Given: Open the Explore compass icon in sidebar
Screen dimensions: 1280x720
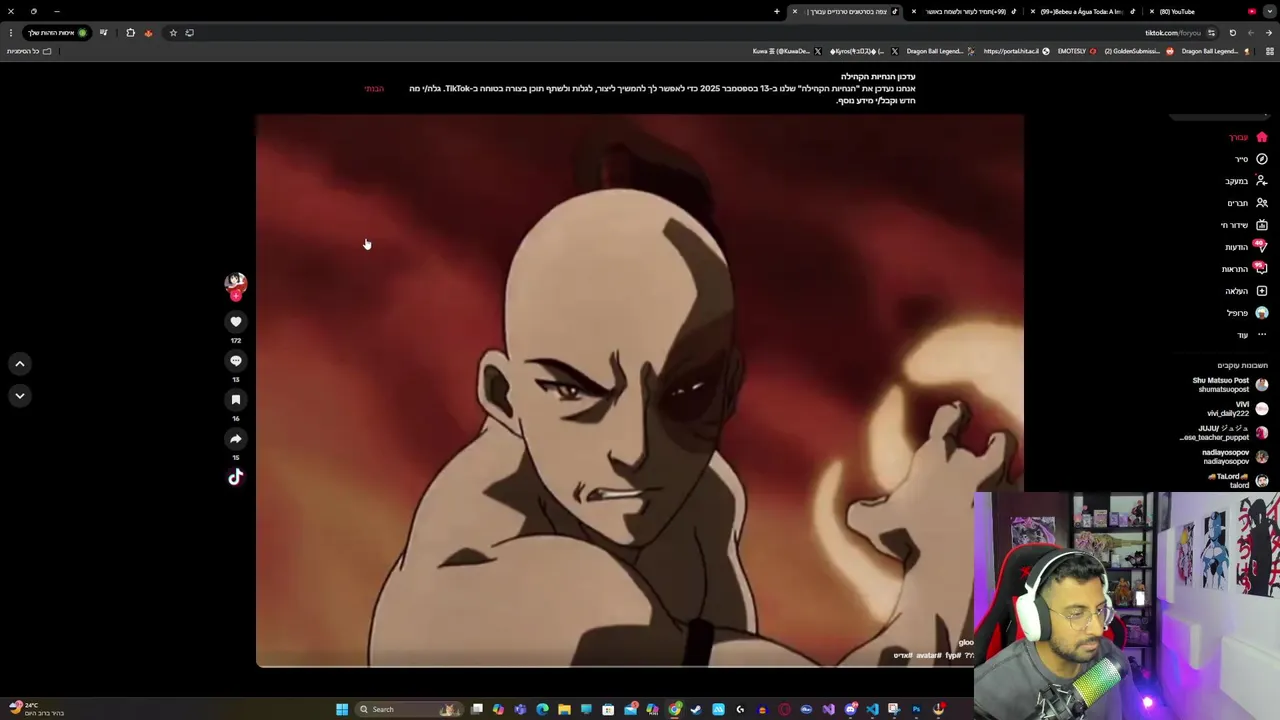Looking at the screenshot, I should click(x=1262, y=159).
